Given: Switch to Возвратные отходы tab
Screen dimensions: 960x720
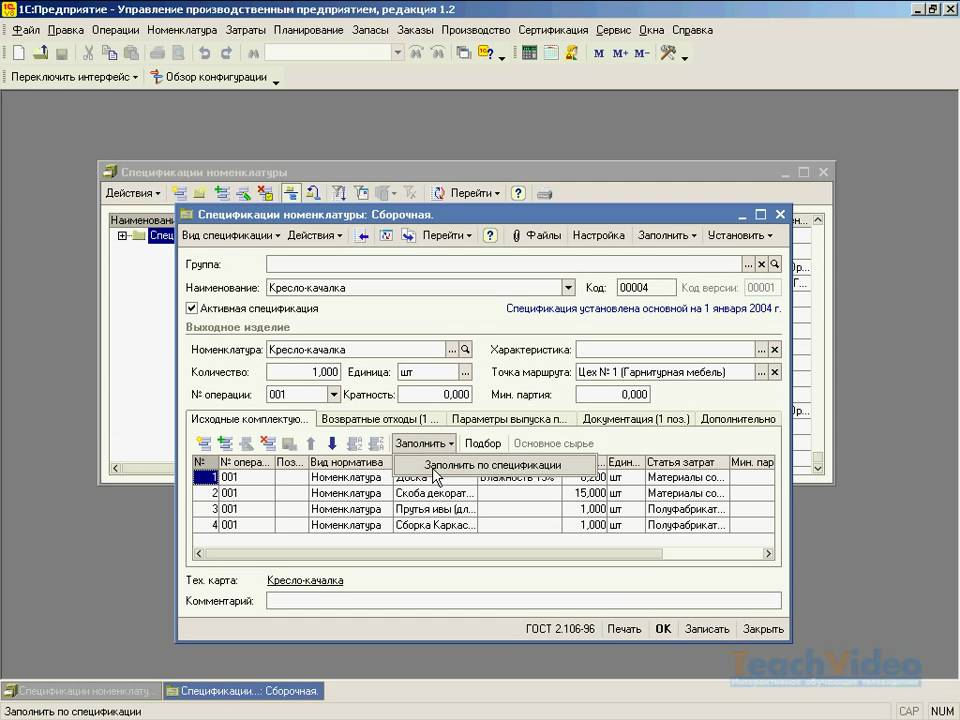Looking at the screenshot, I should 380,419.
